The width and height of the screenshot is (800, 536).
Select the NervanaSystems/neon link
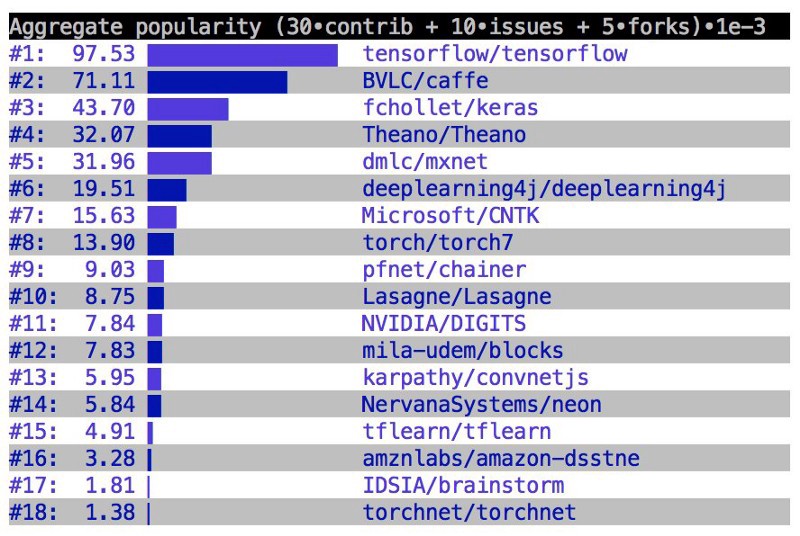point(482,405)
